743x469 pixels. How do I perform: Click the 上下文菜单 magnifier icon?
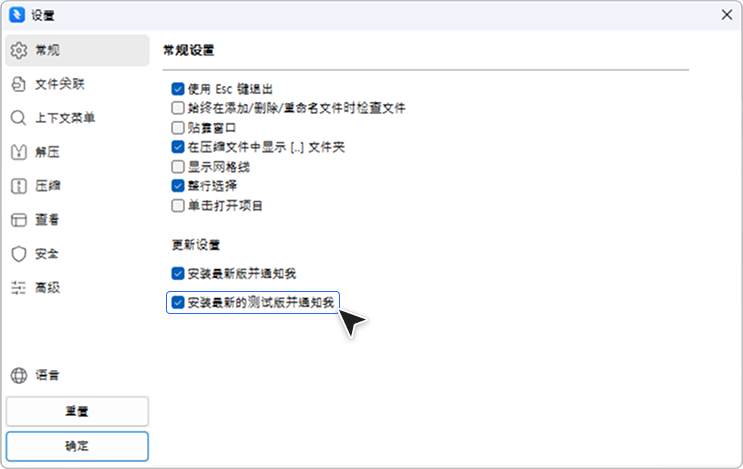18,118
